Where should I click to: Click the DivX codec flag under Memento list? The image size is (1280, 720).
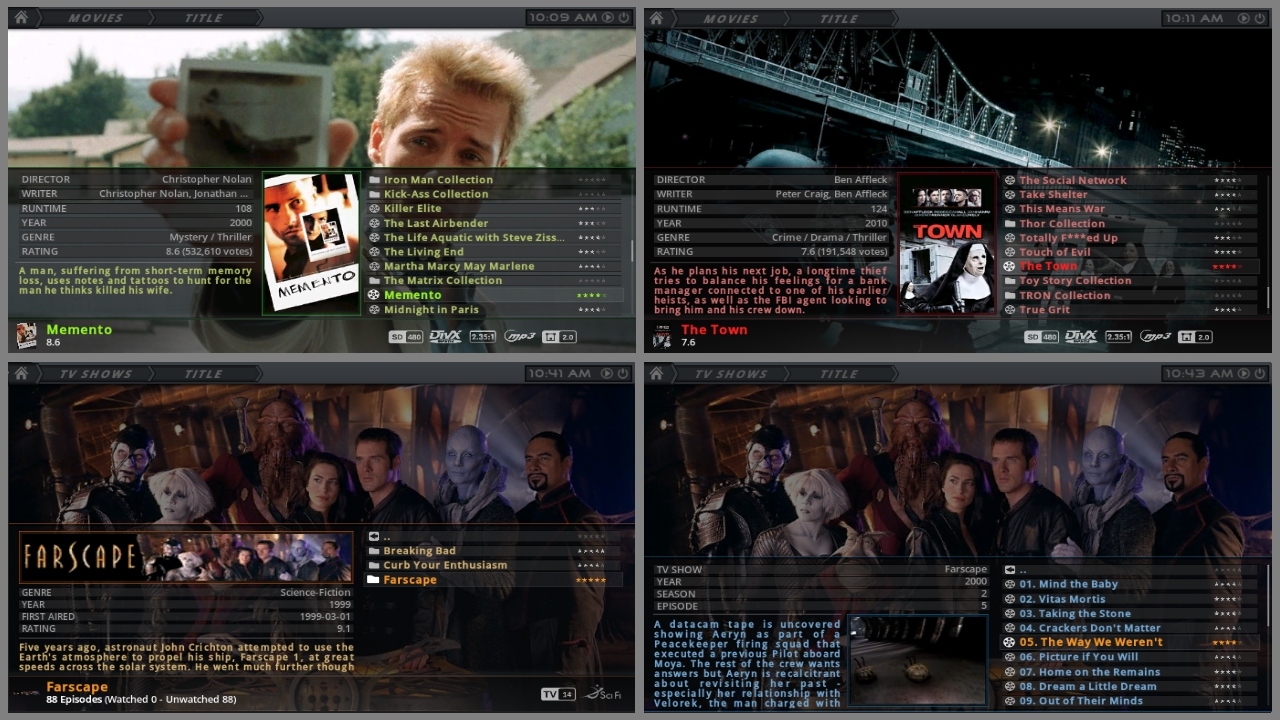[445, 337]
